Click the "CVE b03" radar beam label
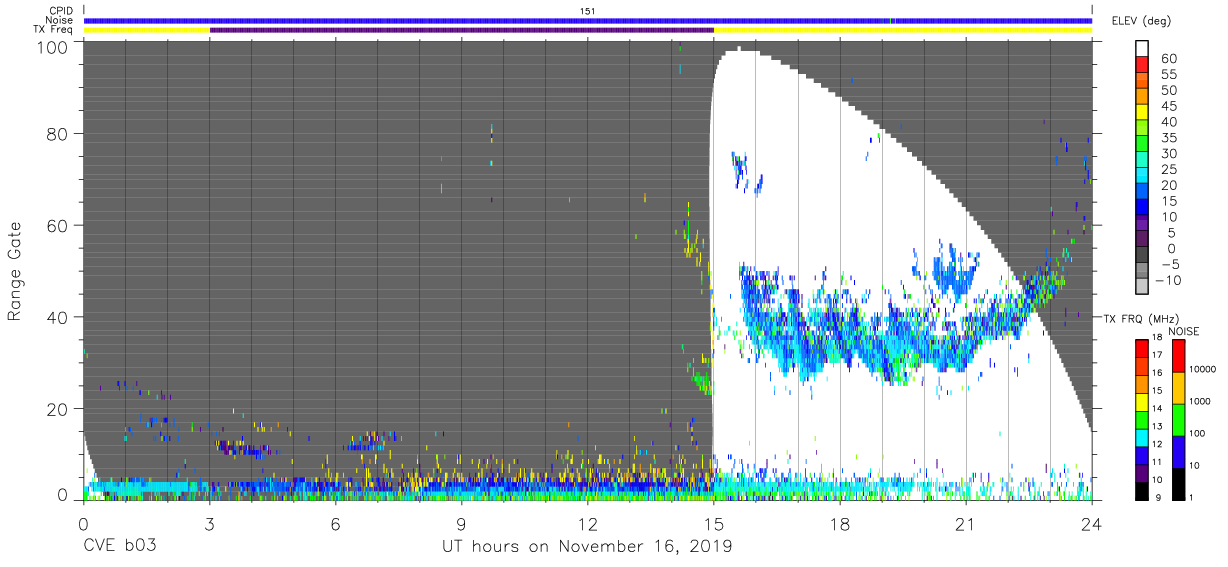The image size is (1228, 567). pyautogui.click(x=119, y=547)
